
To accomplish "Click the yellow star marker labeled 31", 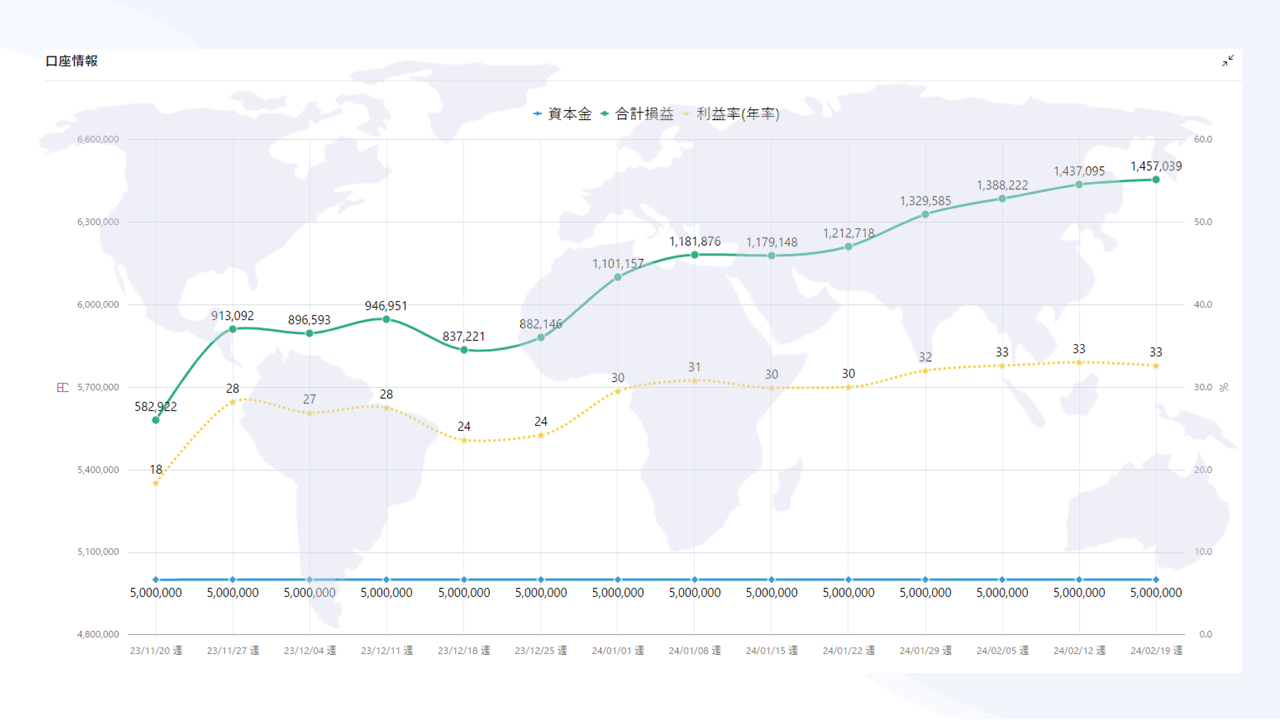I will point(695,380).
